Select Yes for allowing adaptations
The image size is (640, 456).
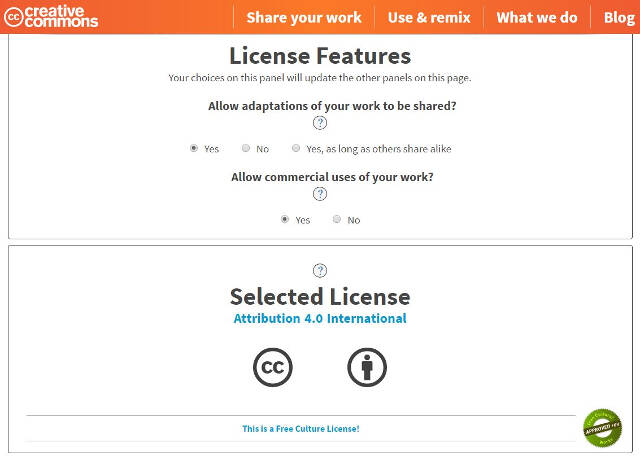point(194,148)
